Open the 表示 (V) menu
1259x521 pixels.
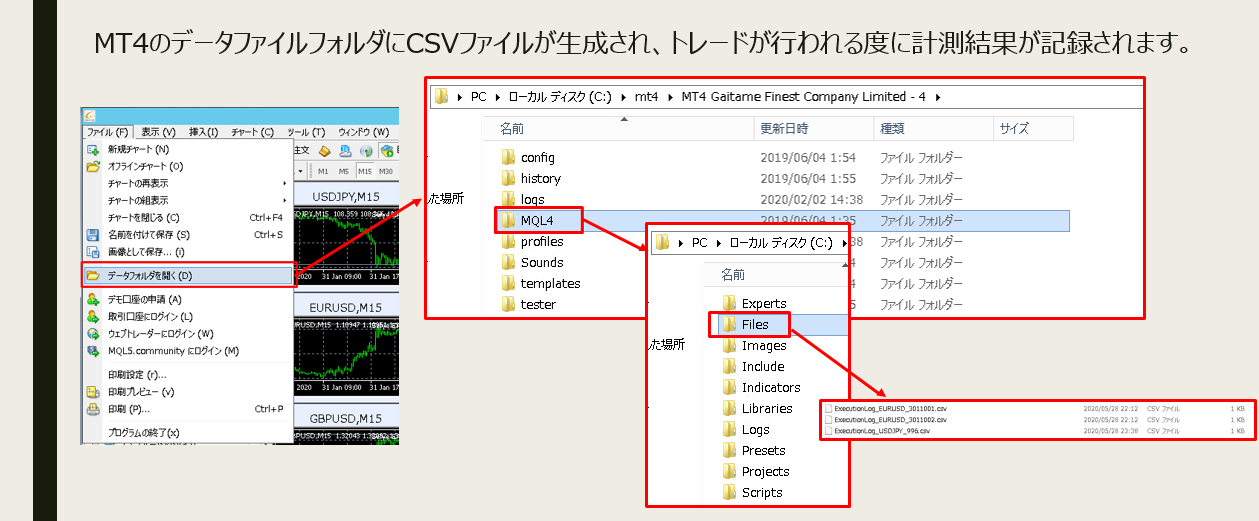157,132
